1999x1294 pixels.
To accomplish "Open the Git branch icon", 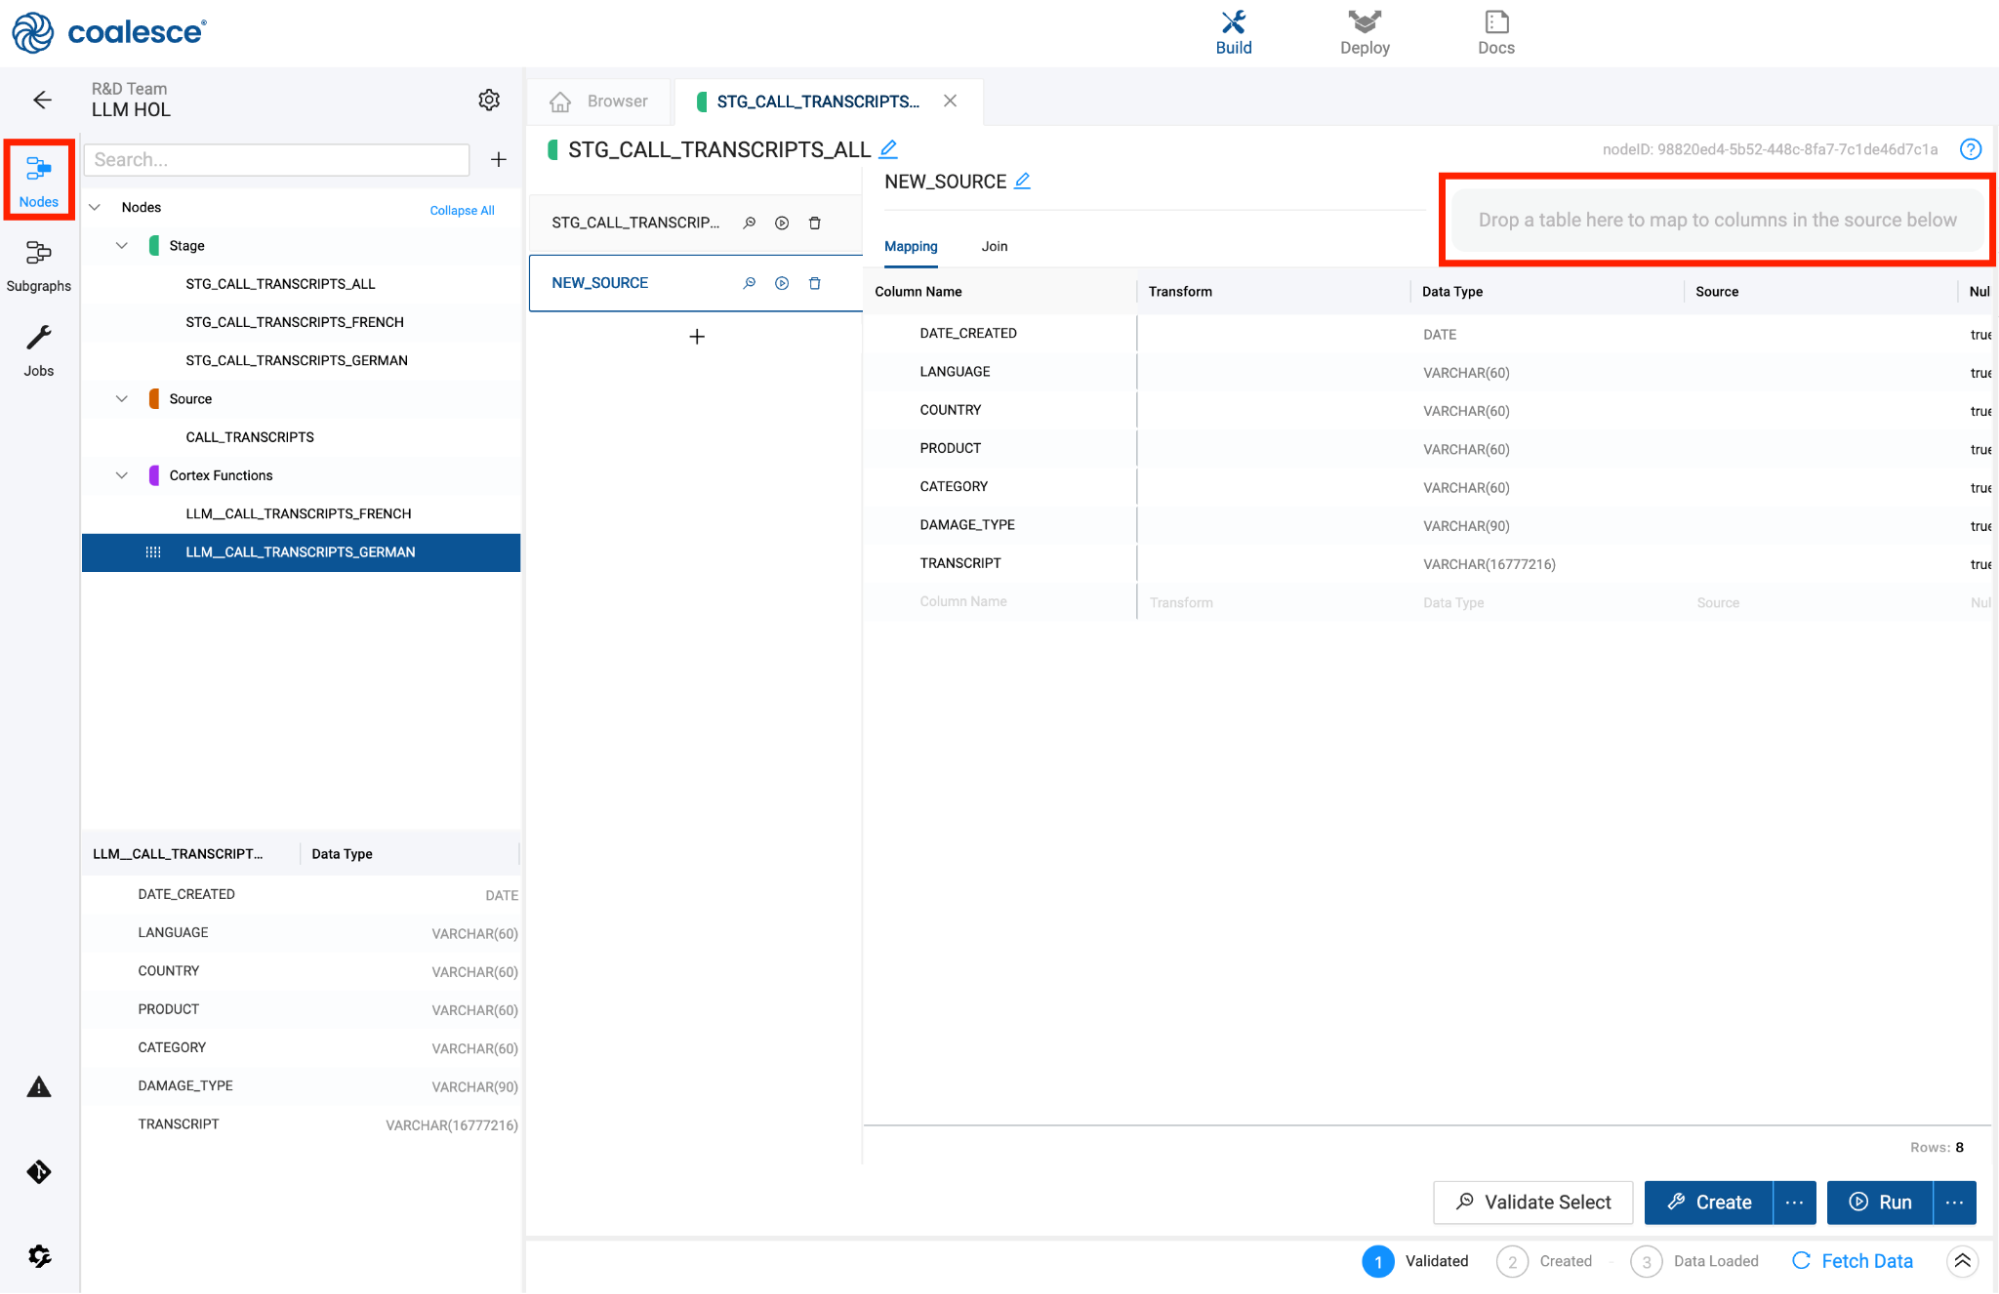I will (x=39, y=1172).
